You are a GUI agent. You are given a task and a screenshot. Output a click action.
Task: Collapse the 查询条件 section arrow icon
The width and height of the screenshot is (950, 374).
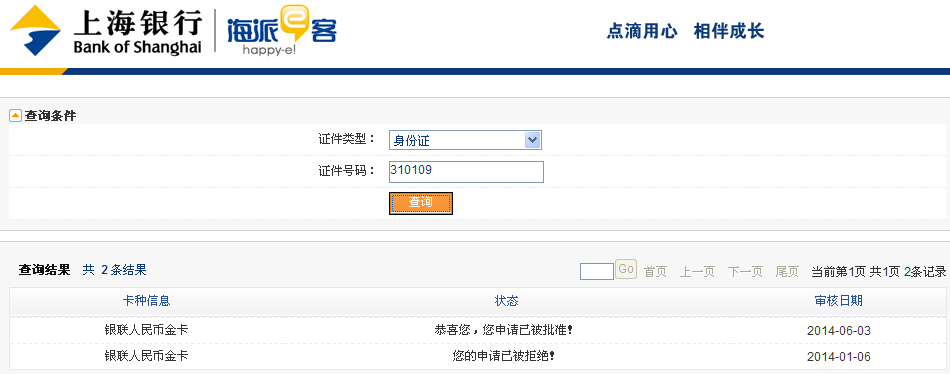pos(15,115)
